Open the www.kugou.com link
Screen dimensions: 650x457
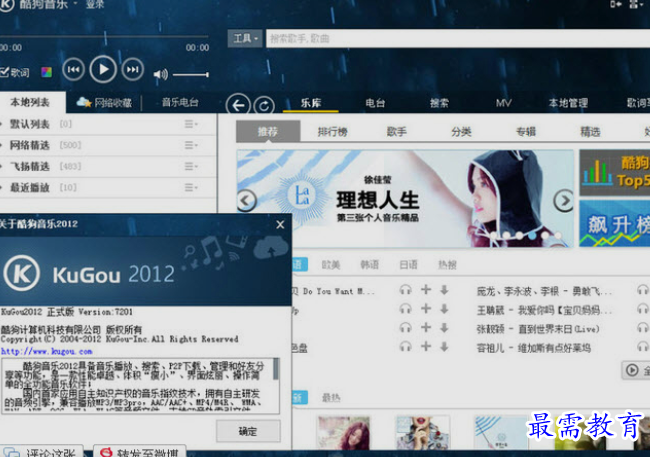[46, 351]
